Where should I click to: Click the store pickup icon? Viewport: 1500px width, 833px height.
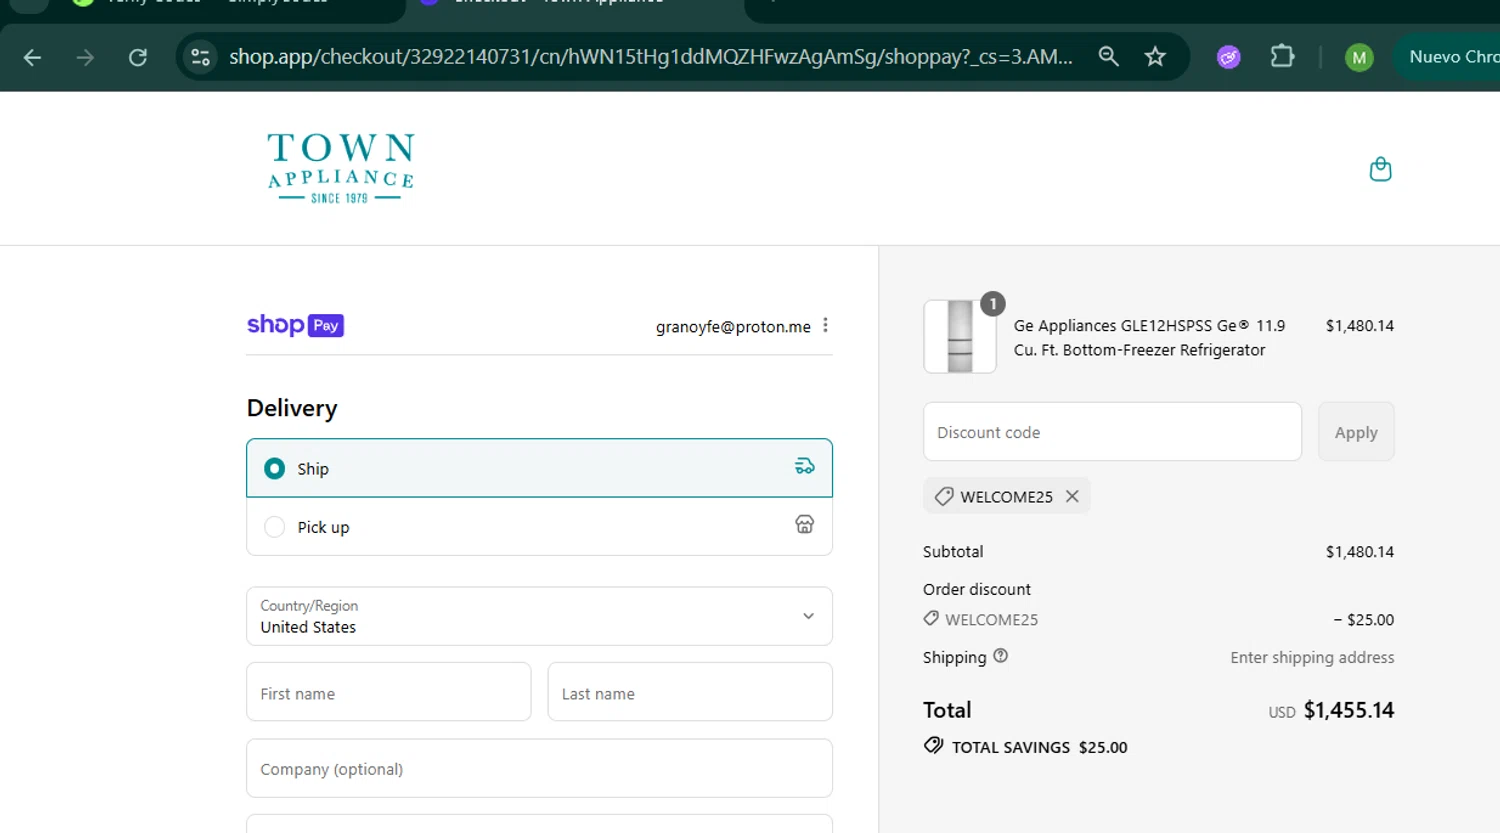coord(804,524)
